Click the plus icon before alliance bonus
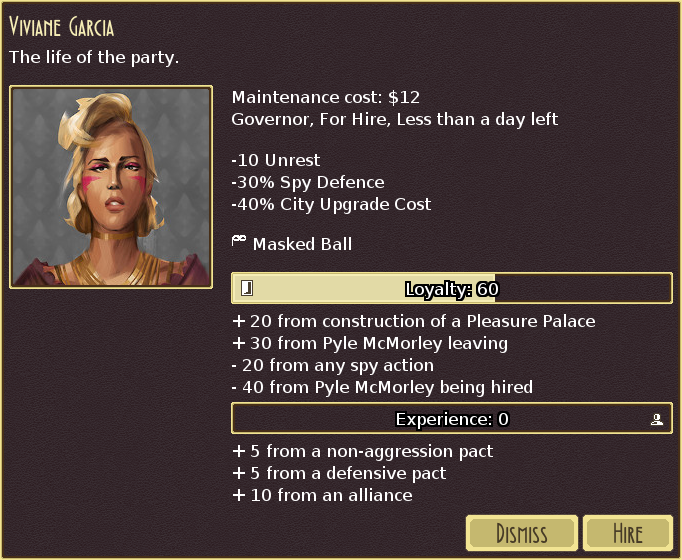This screenshot has width=682, height=560. [239, 495]
